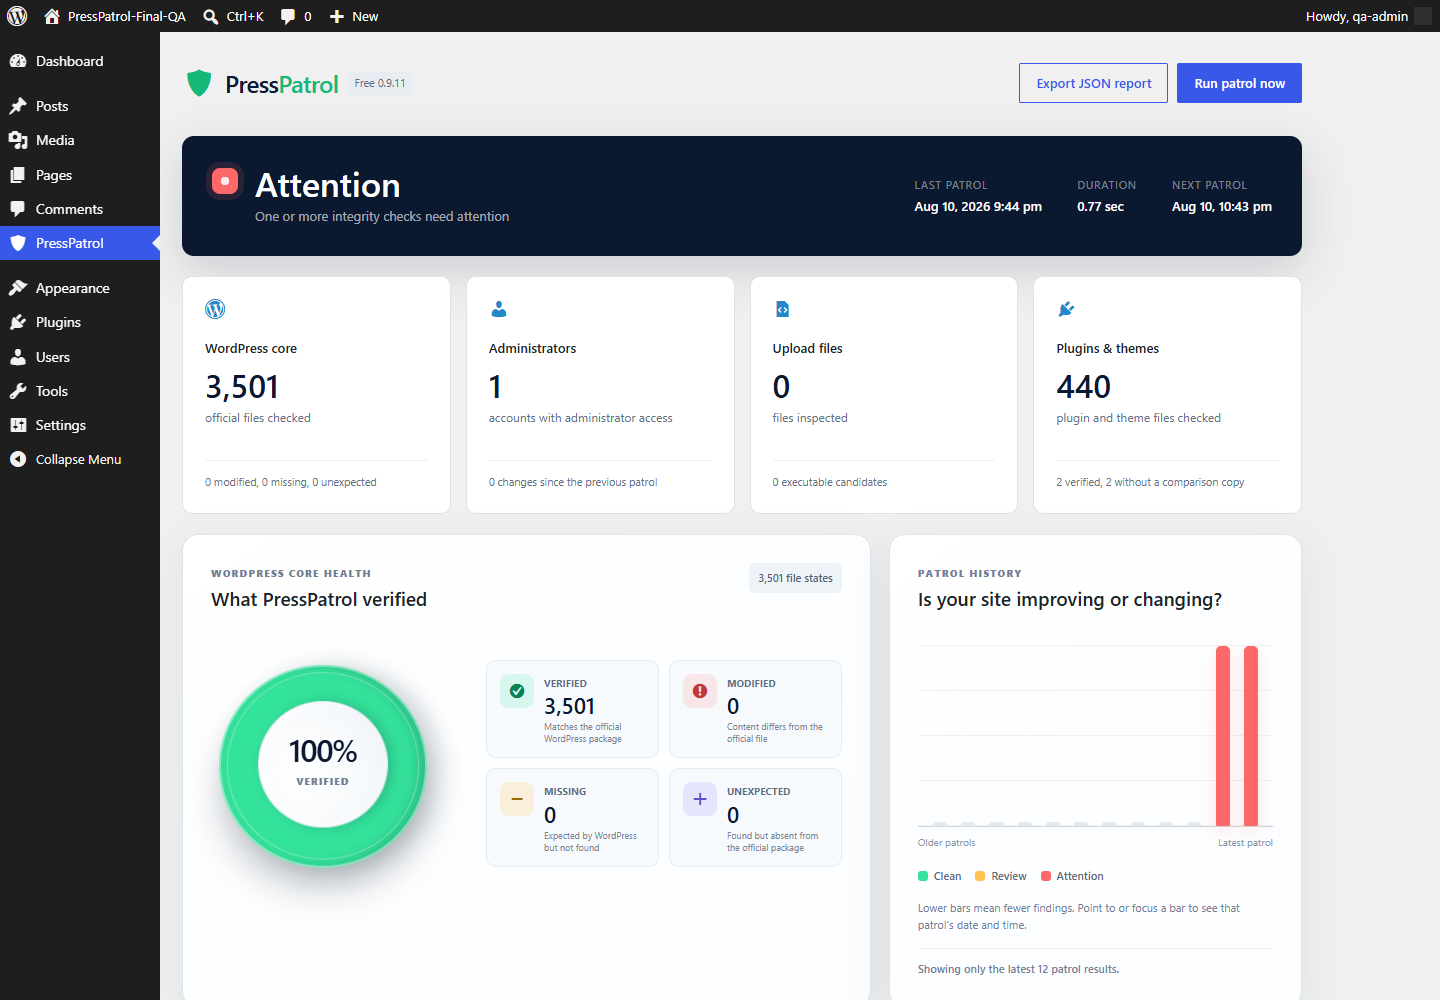Click the Missing minus icon

coord(517,799)
